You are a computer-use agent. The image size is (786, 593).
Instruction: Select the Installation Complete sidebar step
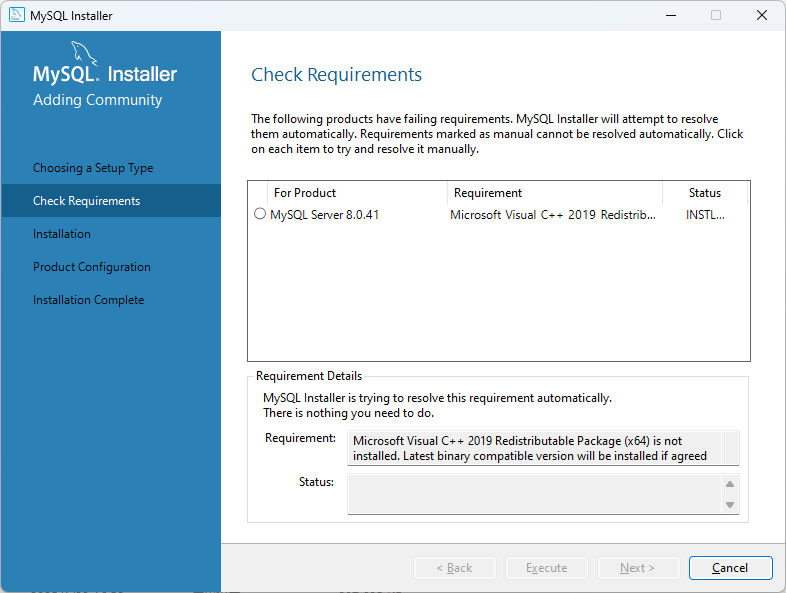point(88,300)
